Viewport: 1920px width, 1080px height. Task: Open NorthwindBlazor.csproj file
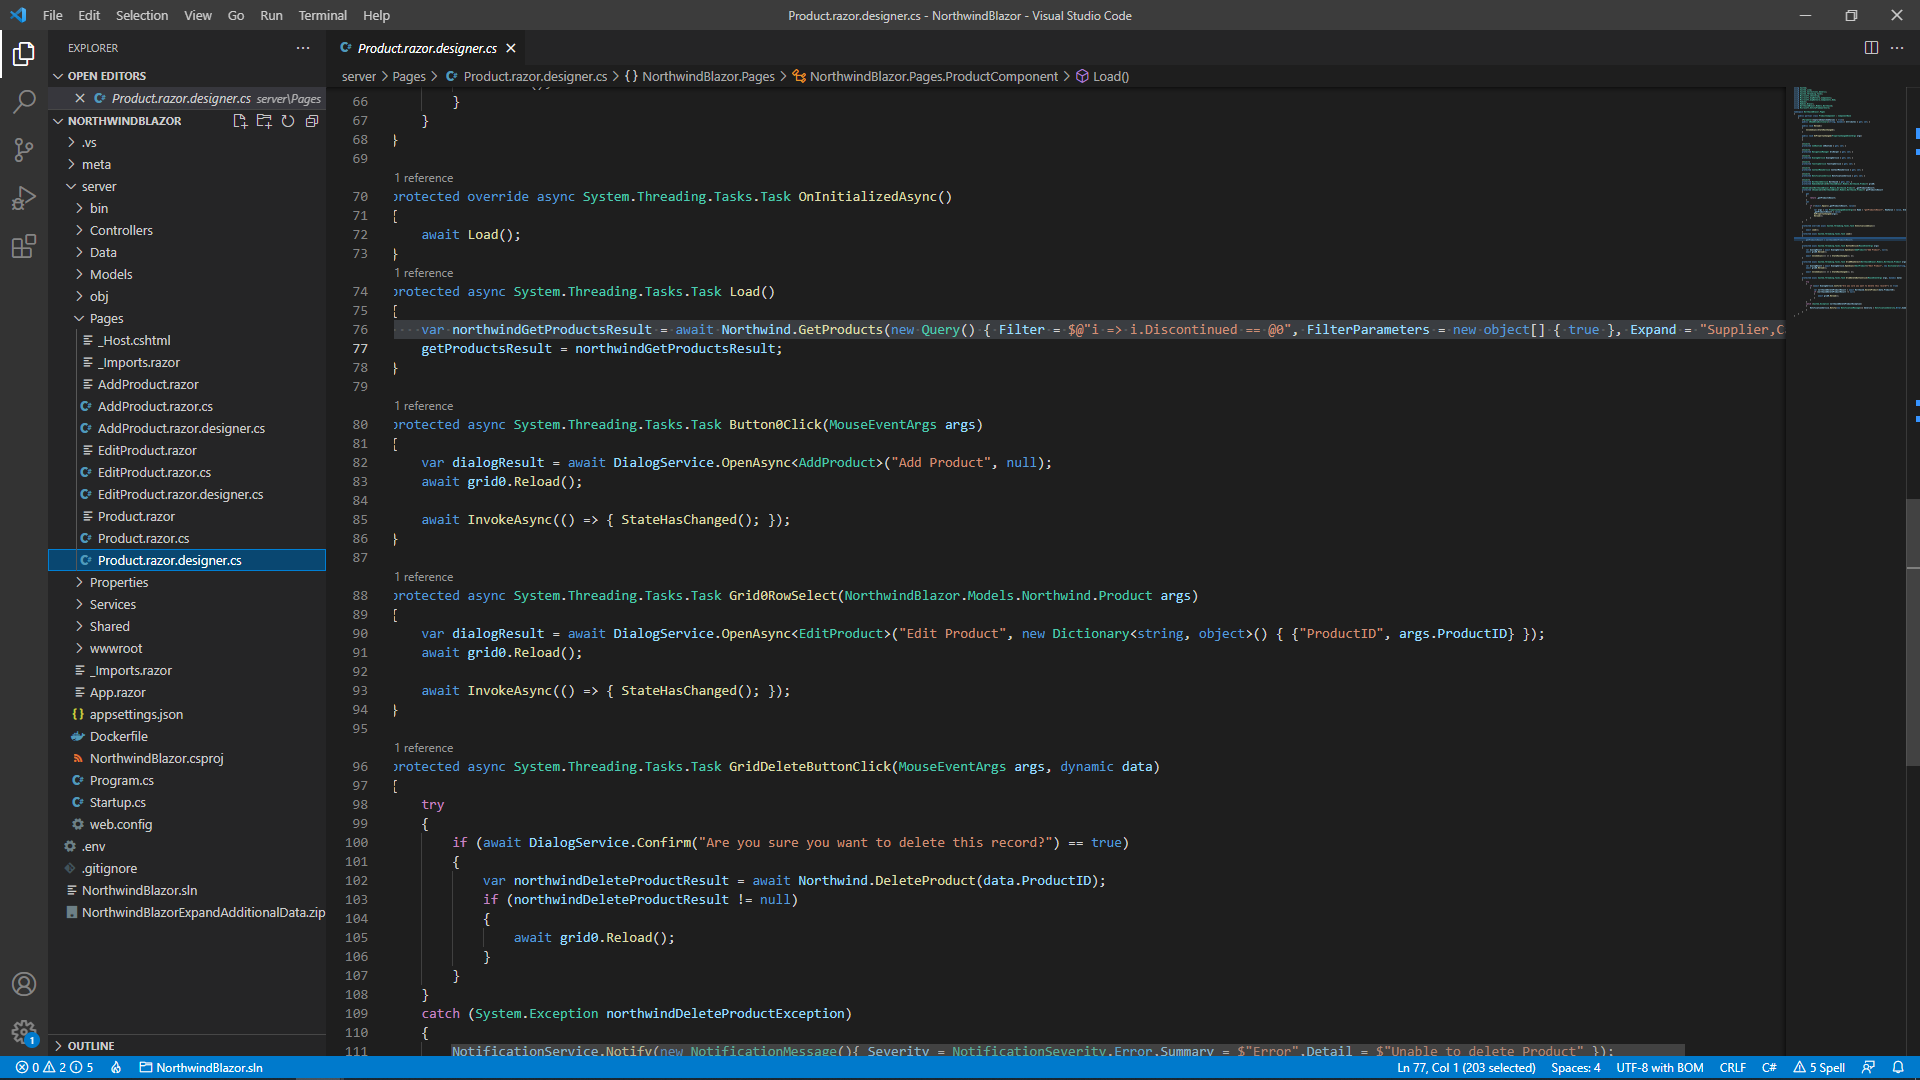[187, 759]
